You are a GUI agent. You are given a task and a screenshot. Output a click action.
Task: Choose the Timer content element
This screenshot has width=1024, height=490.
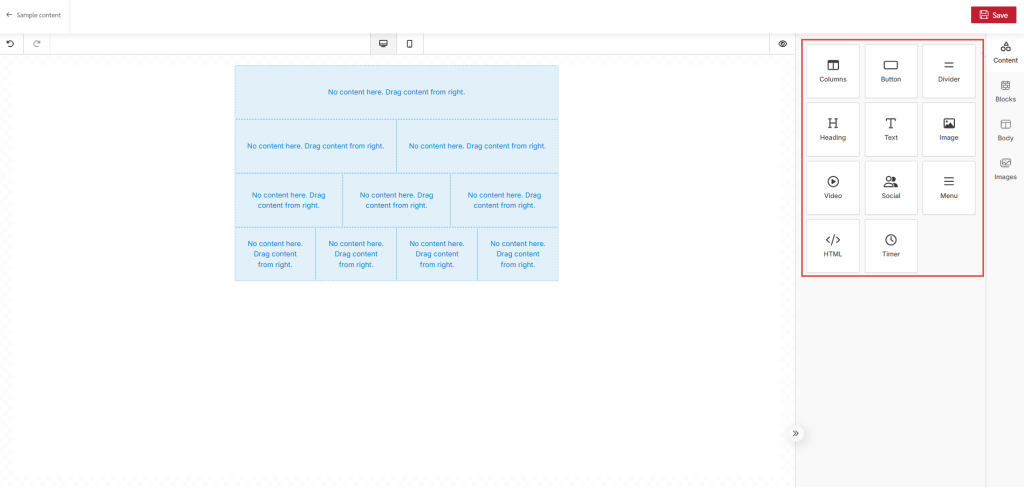(890, 246)
